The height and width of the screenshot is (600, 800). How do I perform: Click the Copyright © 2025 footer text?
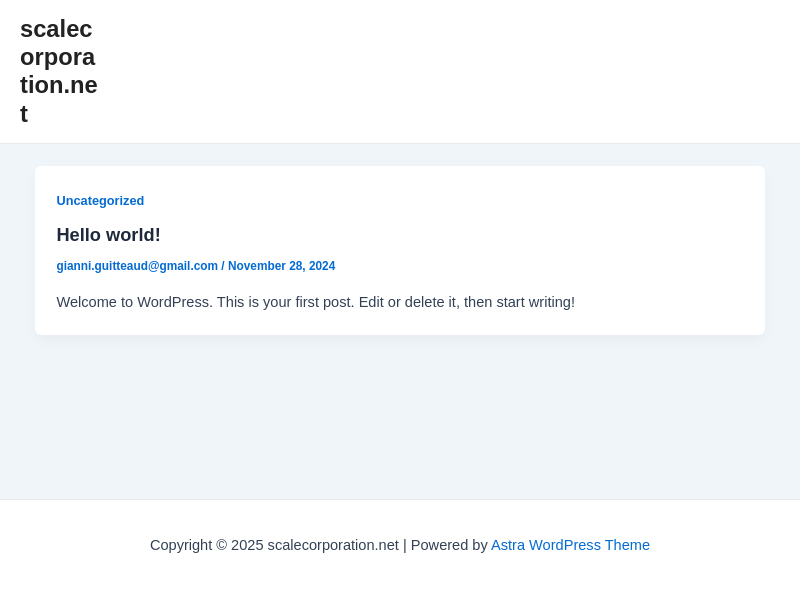point(206,545)
